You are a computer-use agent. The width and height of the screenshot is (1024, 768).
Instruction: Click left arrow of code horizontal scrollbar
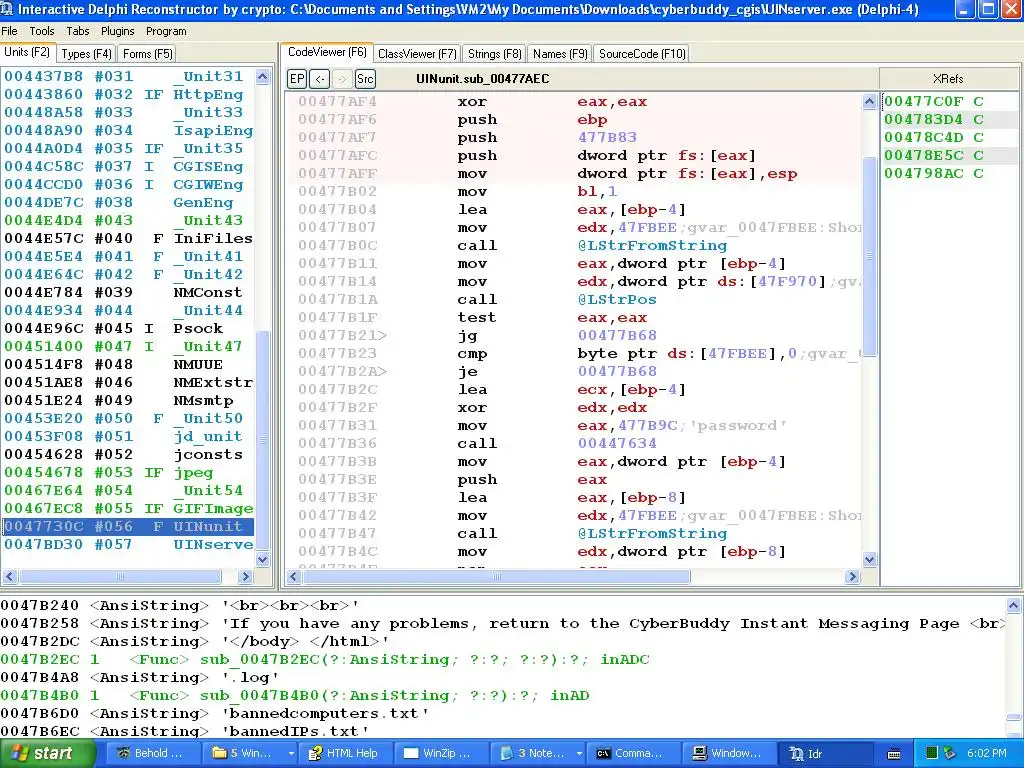tap(294, 577)
